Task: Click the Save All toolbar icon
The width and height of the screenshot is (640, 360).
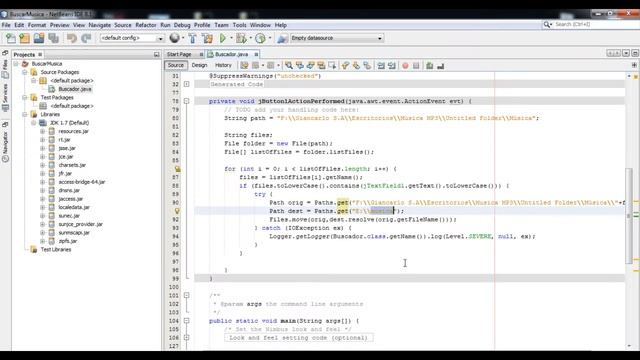Action: coord(53,38)
